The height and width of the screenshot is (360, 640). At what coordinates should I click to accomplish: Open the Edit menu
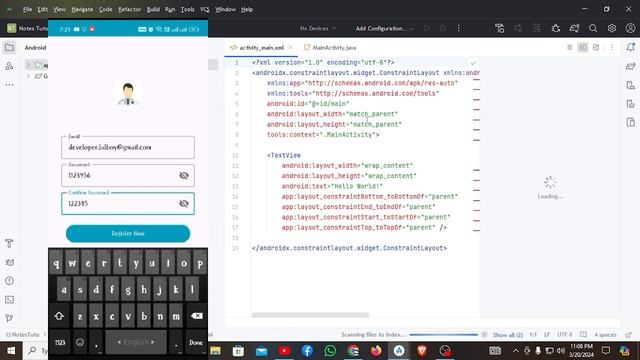pyautogui.click(x=42, y=9)
